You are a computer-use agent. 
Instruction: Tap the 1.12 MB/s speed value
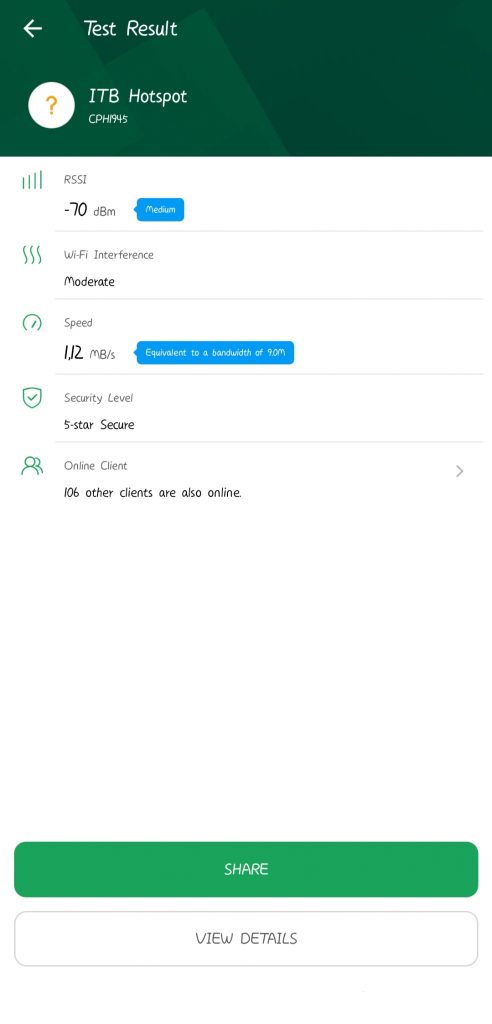click(90, 353)
